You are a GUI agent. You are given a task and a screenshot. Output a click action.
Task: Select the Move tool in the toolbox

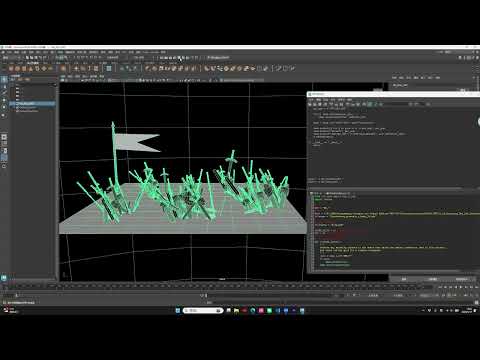tap(4, 100)
